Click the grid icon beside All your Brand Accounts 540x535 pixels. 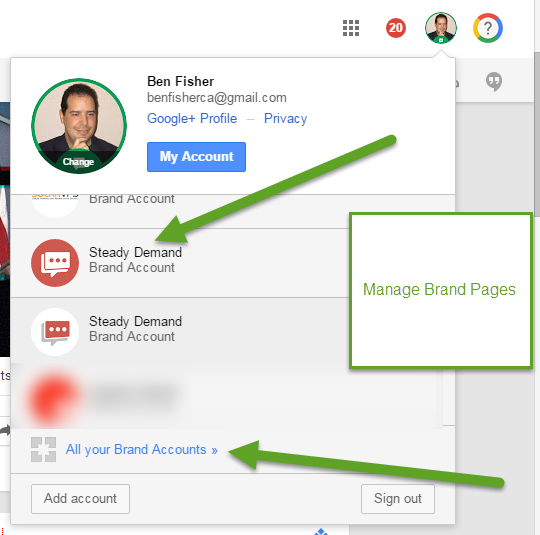click(x=43, y=450)
